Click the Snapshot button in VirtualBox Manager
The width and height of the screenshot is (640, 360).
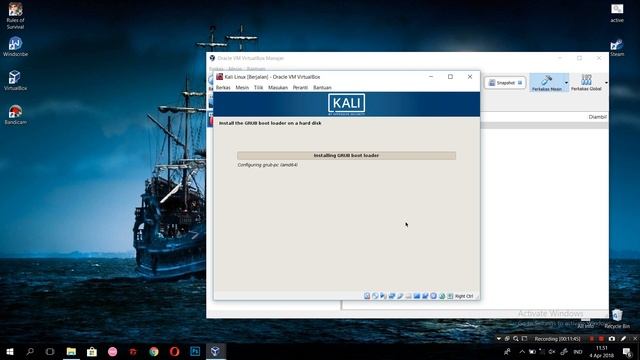pos(505,83)
